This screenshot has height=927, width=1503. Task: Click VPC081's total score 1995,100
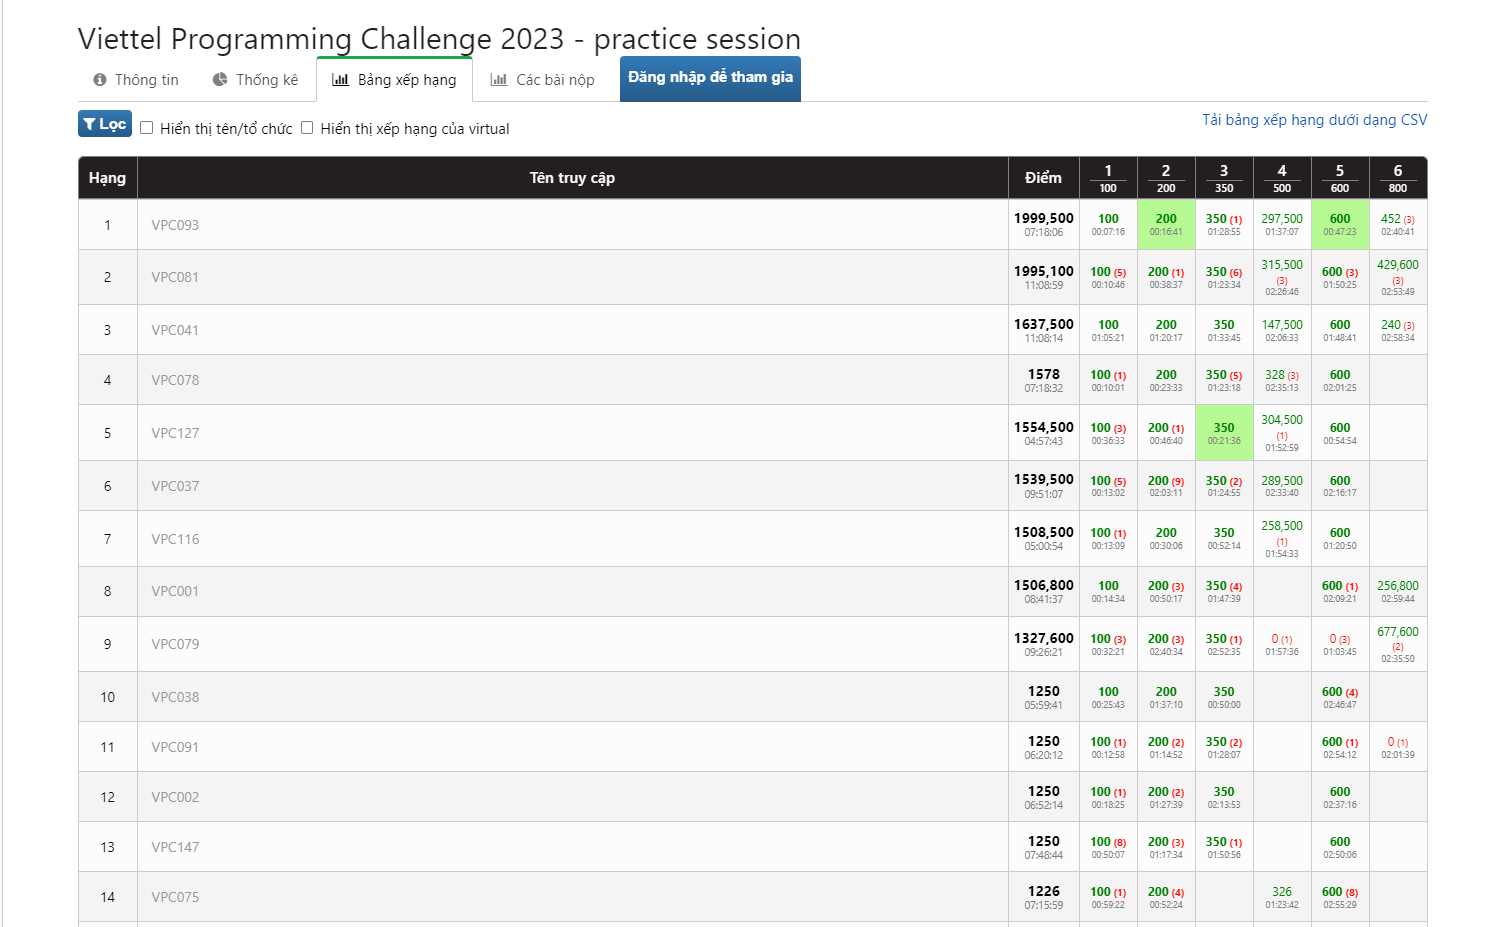point(1044,271)
